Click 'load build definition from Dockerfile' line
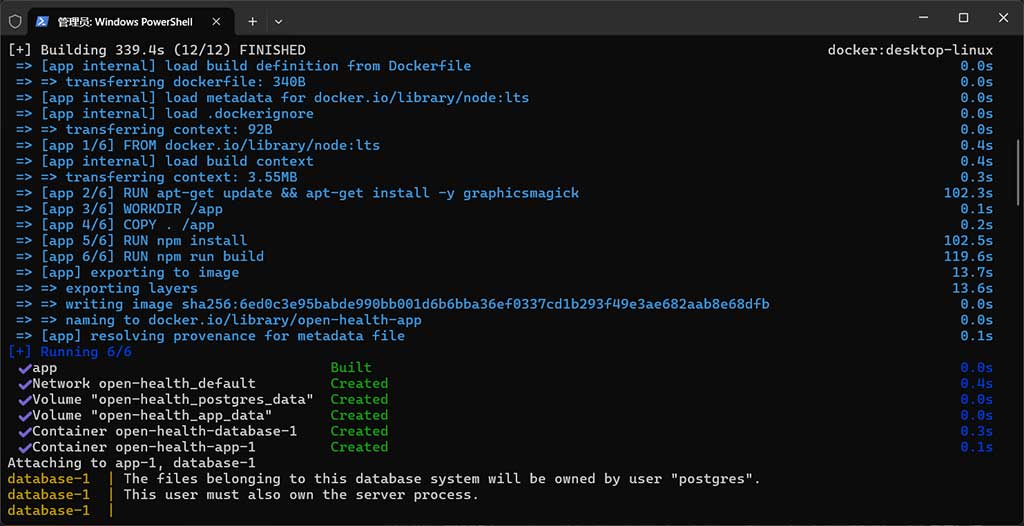 click(x=243, y=66)
